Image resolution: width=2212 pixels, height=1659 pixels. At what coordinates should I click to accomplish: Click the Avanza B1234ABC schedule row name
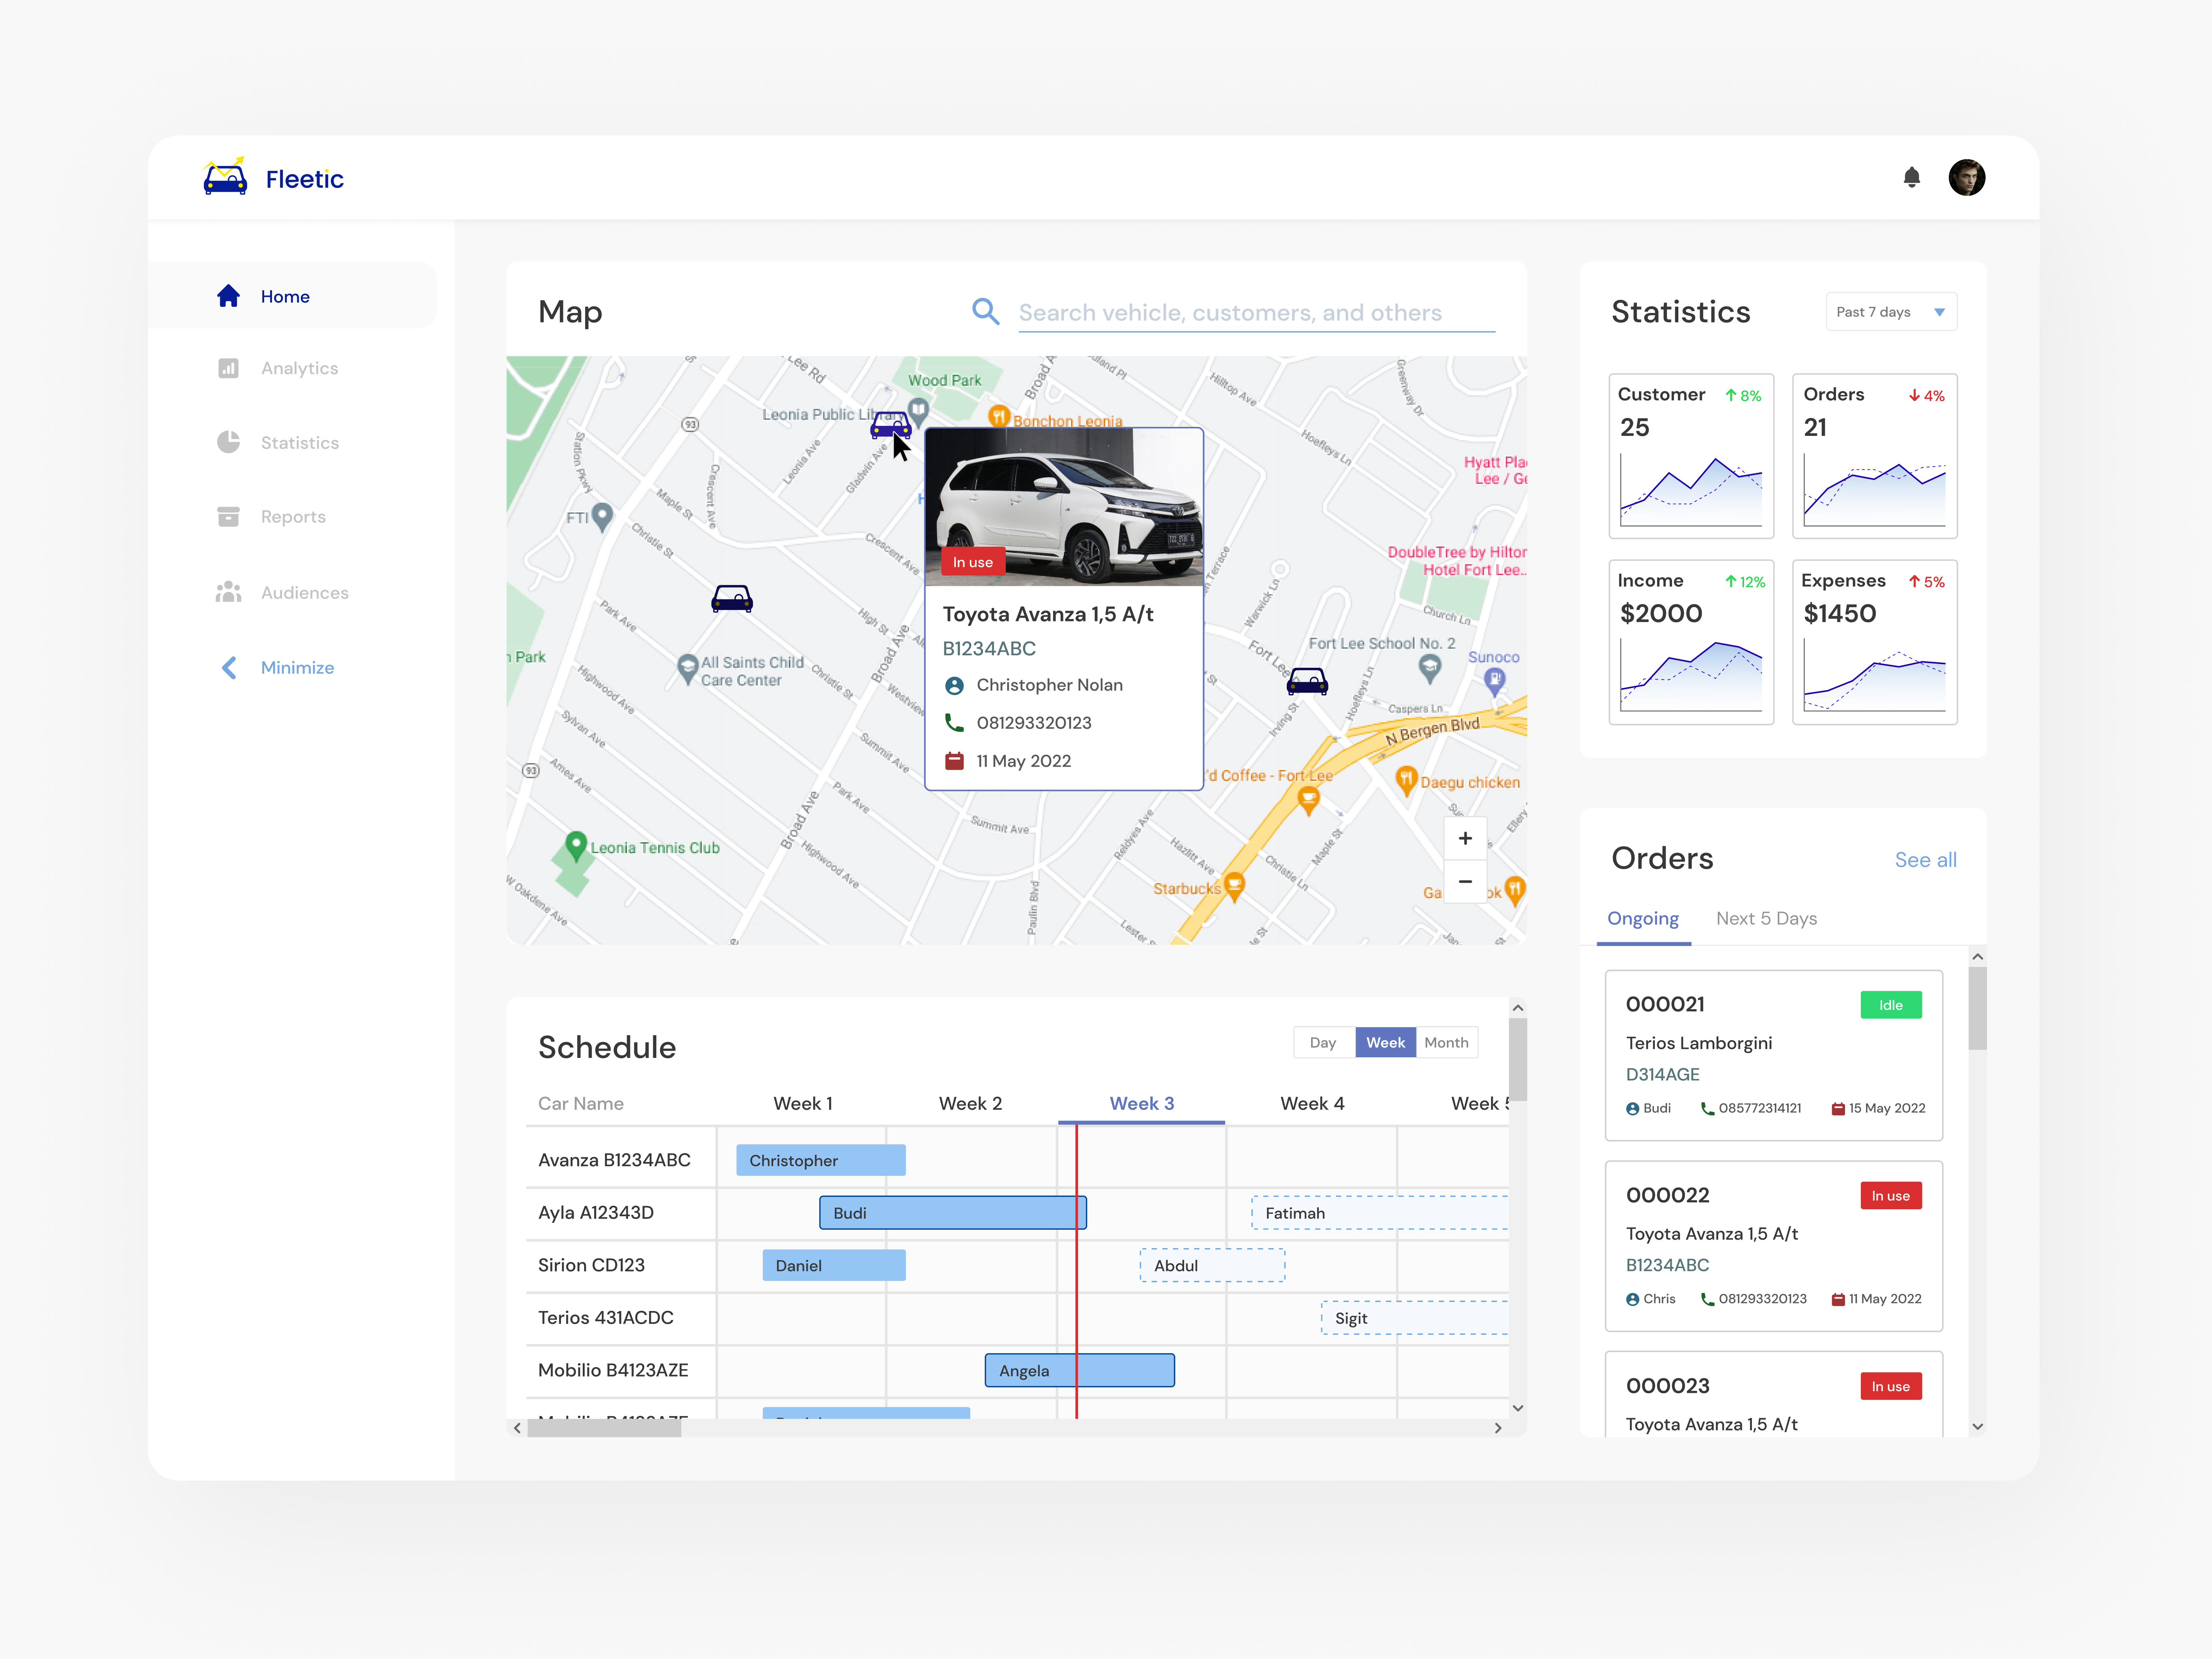[x=614, y=1160]
